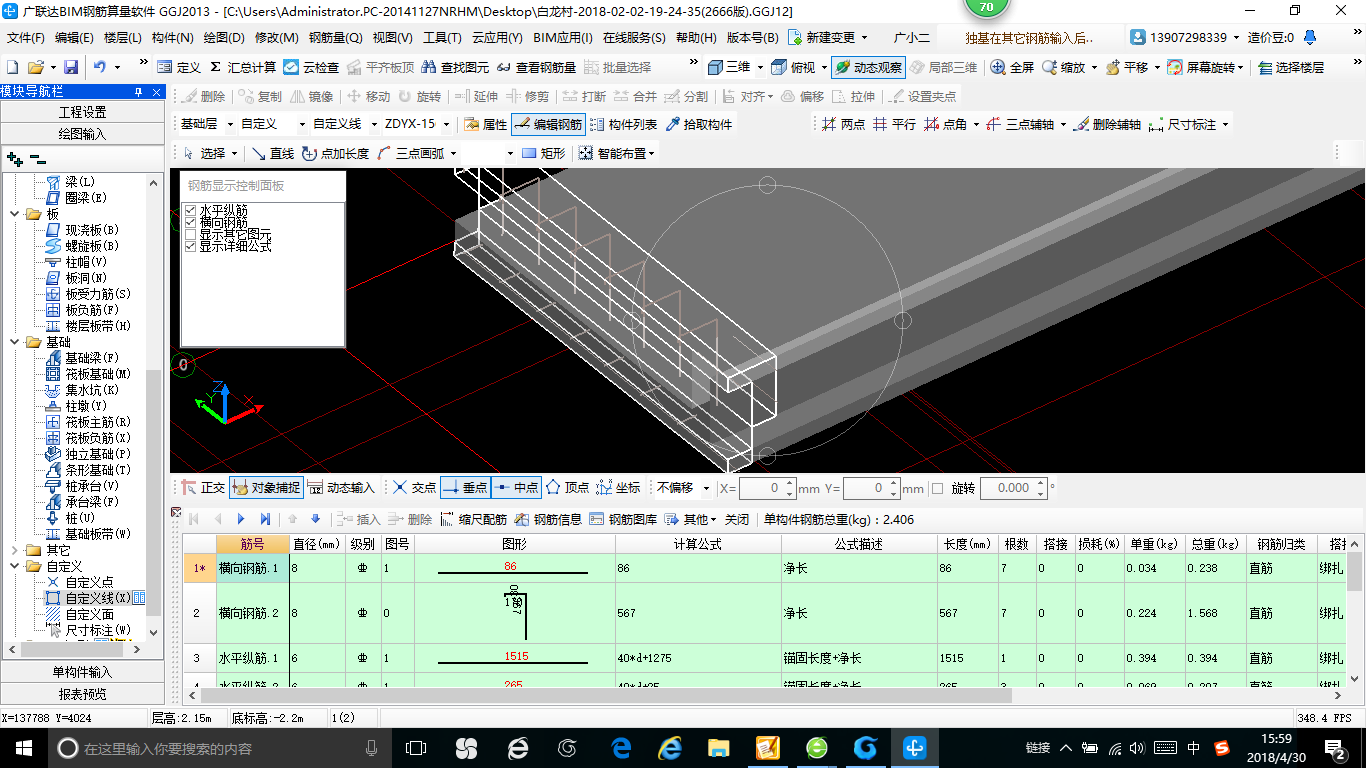Click 选择楼层 select floor button

point(1291,67)
